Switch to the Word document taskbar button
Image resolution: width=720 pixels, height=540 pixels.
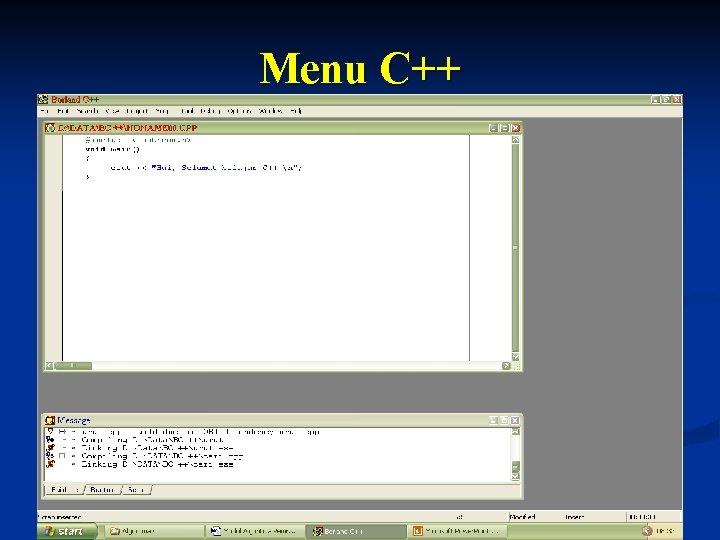255,531
